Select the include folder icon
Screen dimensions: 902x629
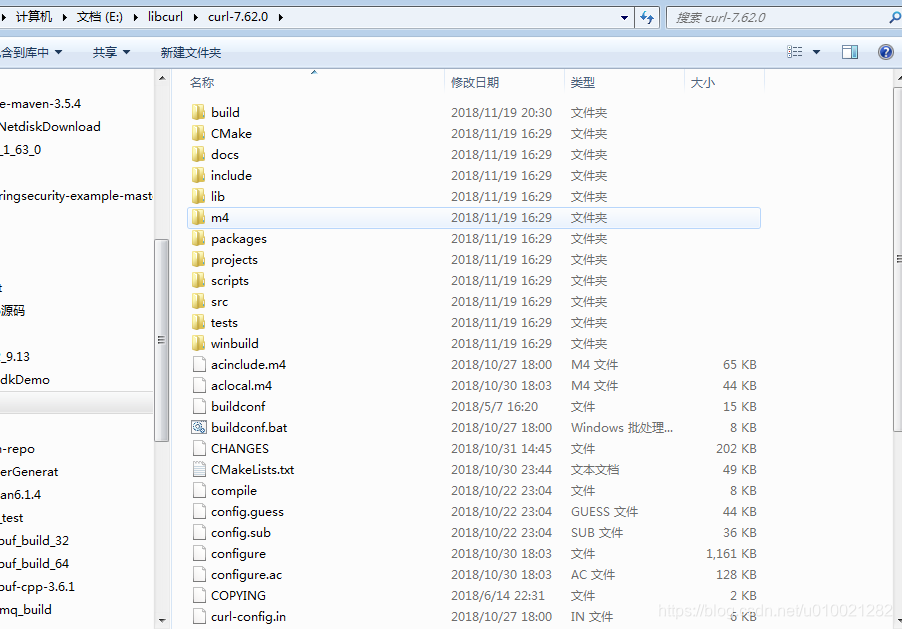point(198,176)
